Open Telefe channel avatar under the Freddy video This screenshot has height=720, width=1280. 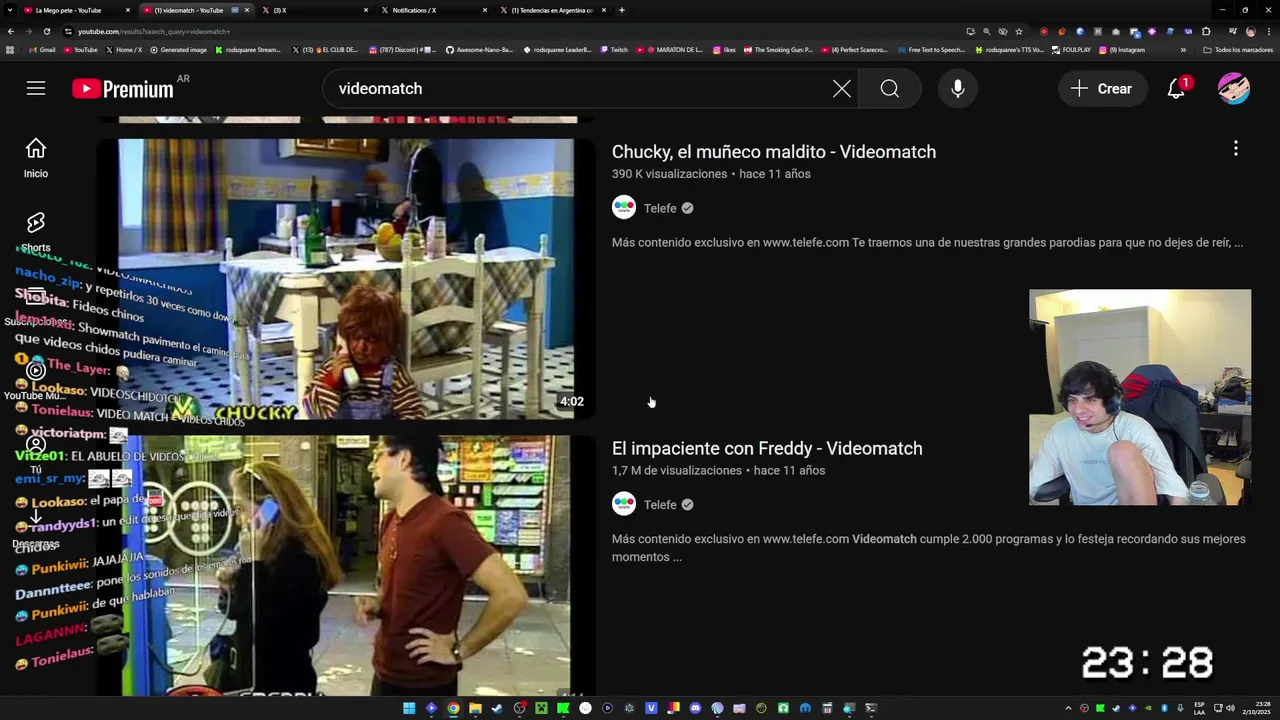point(624,505)
